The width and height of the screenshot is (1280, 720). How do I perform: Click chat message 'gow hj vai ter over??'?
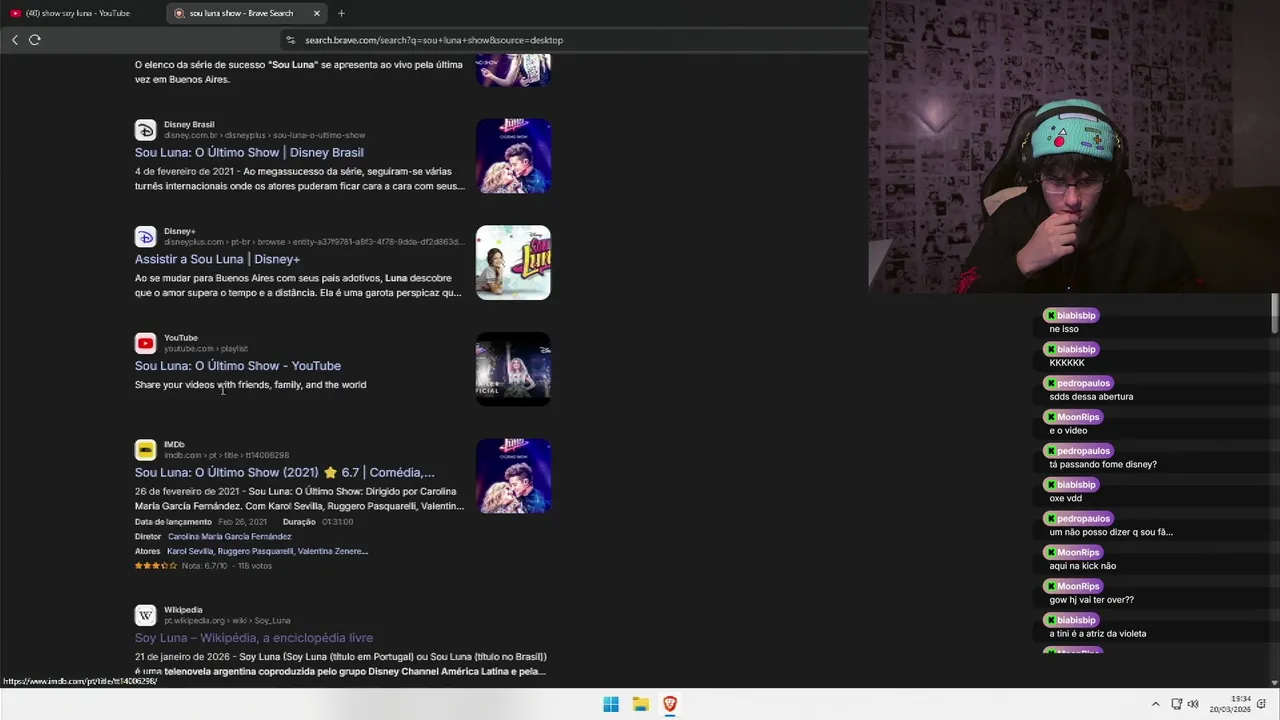[x=1092, y=600]
